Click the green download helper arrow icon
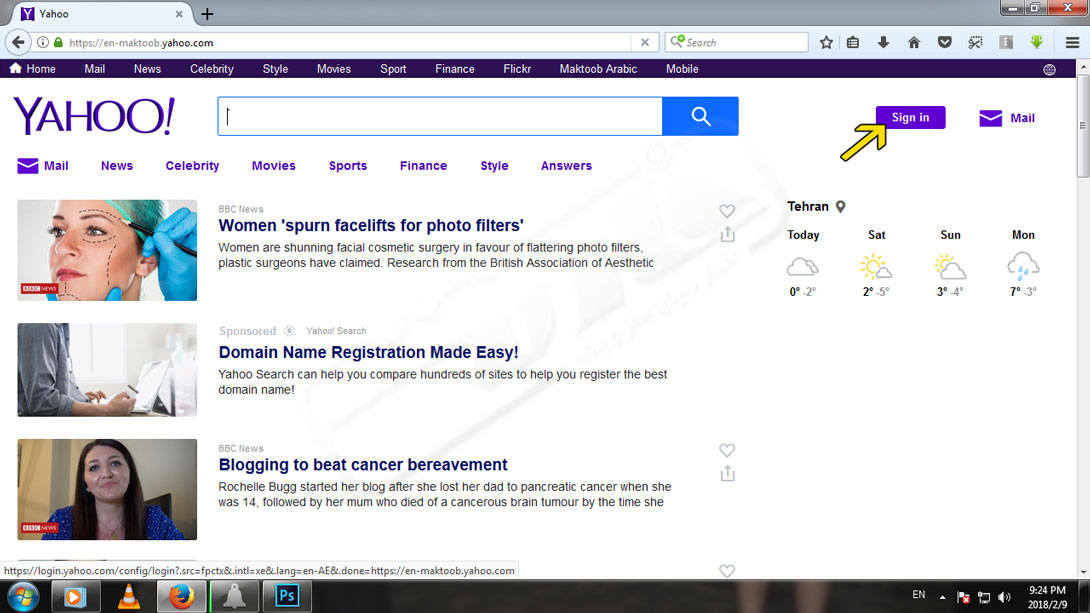The height and width of the screenshot is (613, 1090). point(1036,42)
